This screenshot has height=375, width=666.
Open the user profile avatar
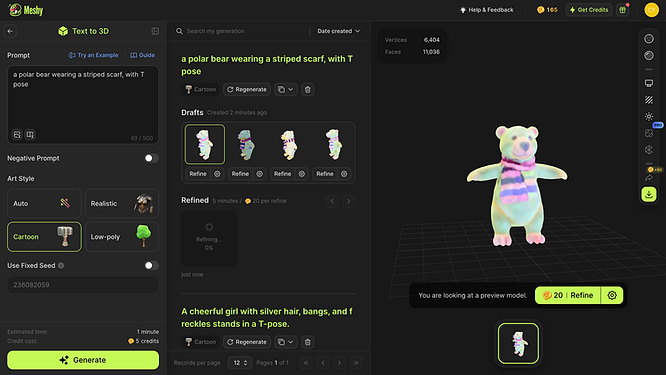651,10
